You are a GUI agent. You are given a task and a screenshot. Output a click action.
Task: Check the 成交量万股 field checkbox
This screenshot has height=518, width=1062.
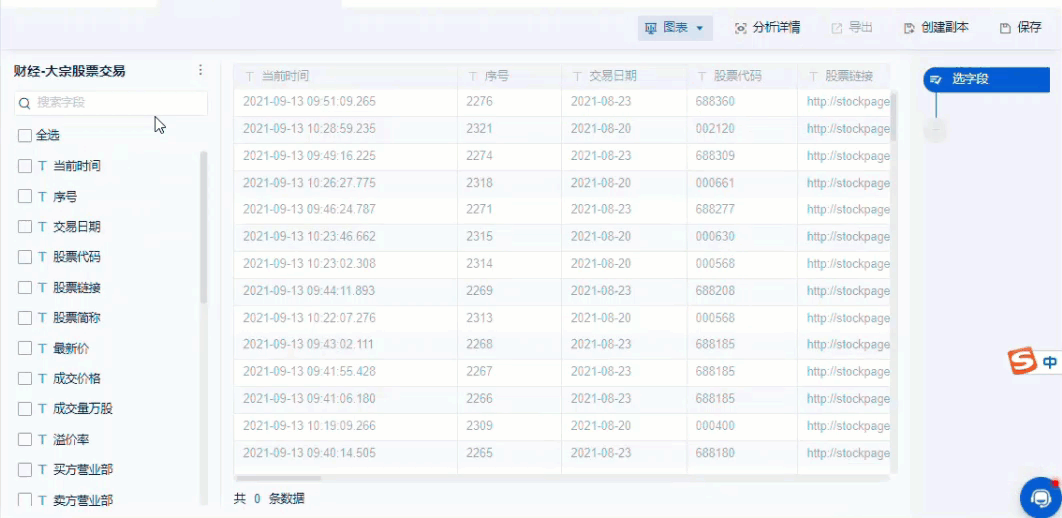[25, 409]
